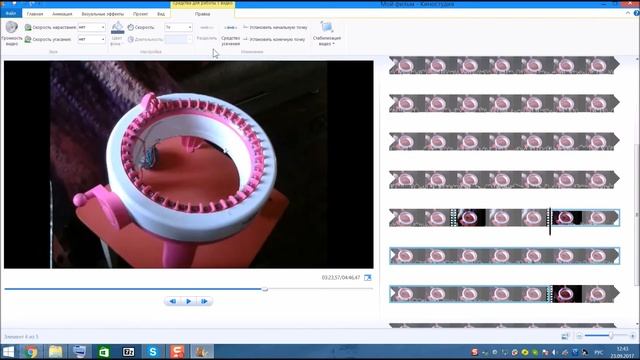Click the zoom out minus icon
Viewport: 640px width, 360px height.
tap(579, 336)
